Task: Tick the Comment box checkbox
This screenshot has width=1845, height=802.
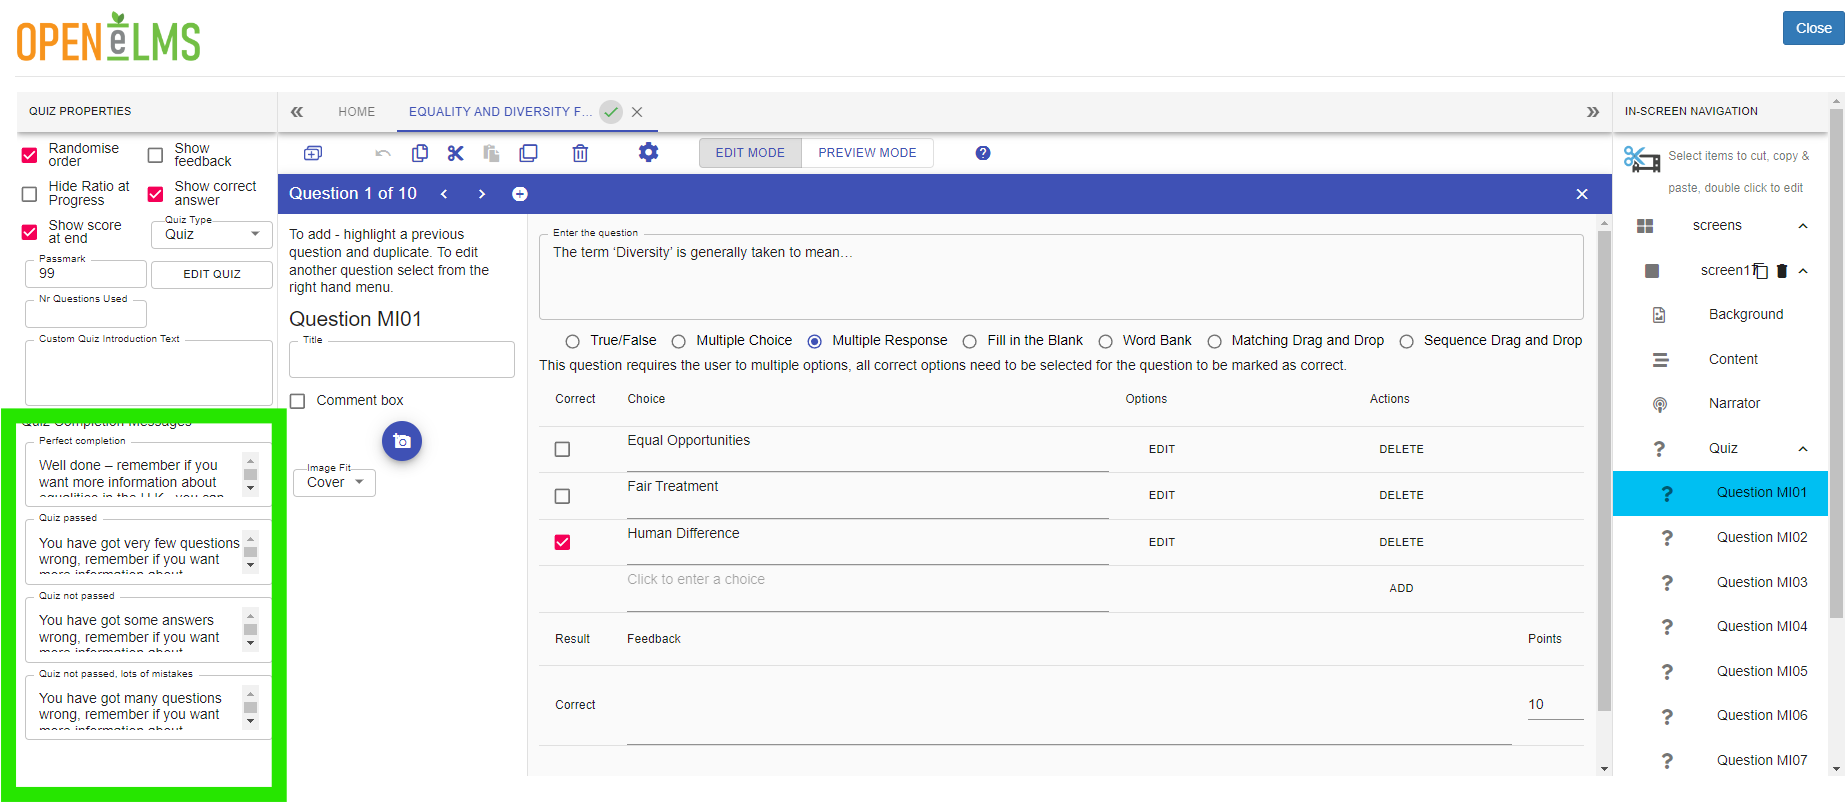Action: [x=297, y=401]
